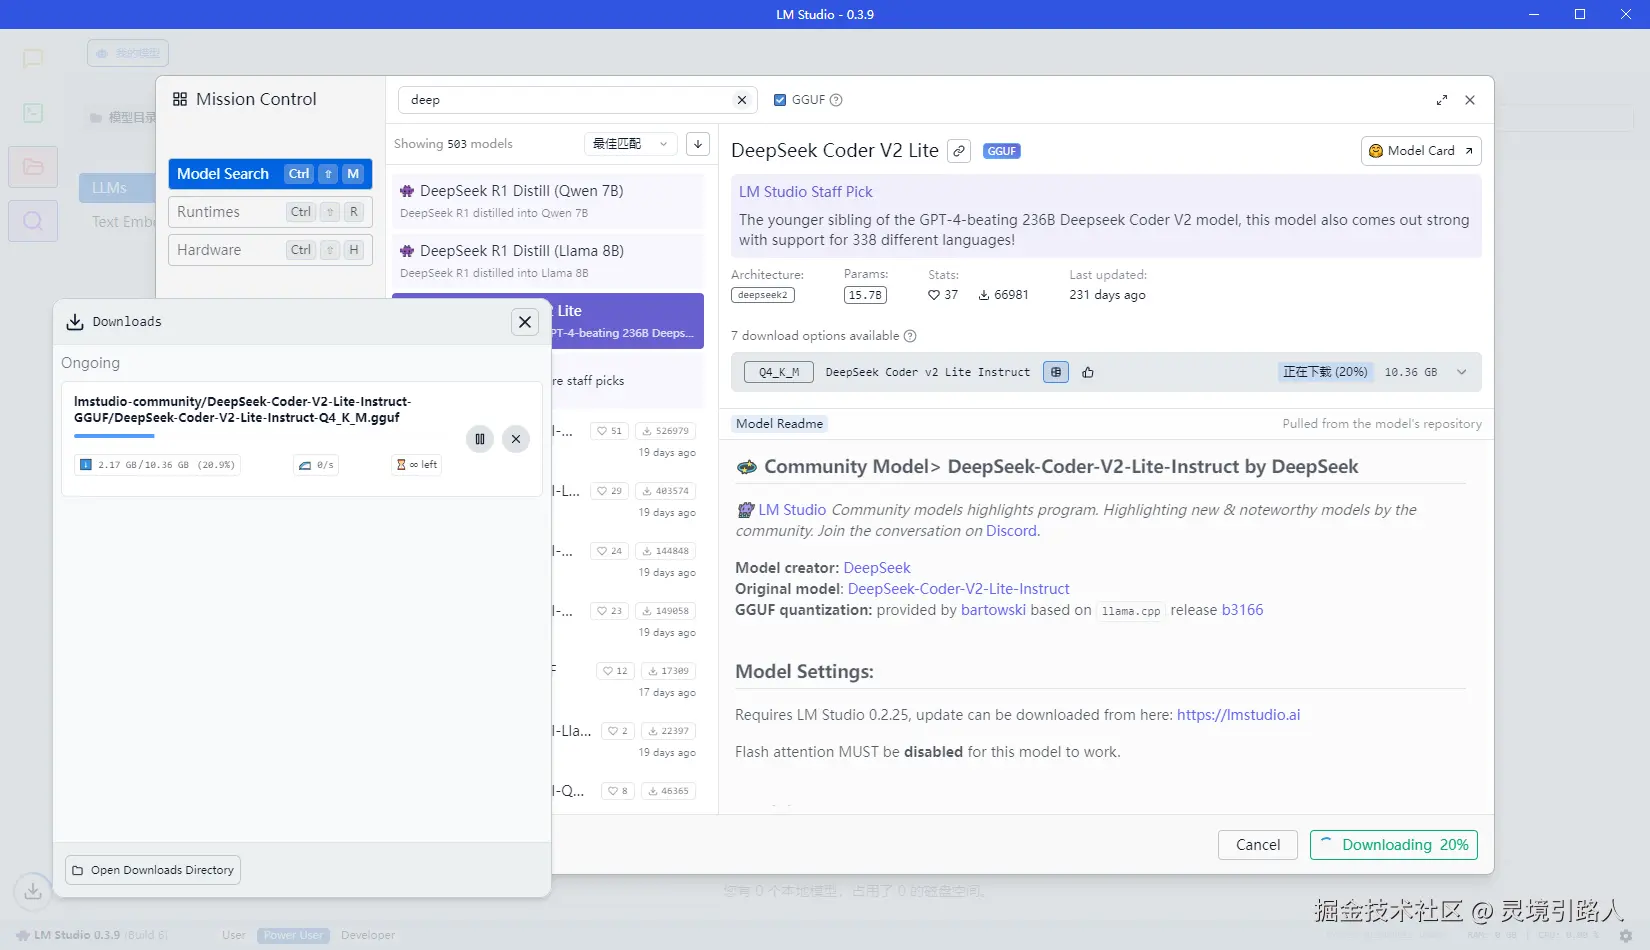
Task: Click the 144848 downloads badge in results
Action: click(666, 551)
